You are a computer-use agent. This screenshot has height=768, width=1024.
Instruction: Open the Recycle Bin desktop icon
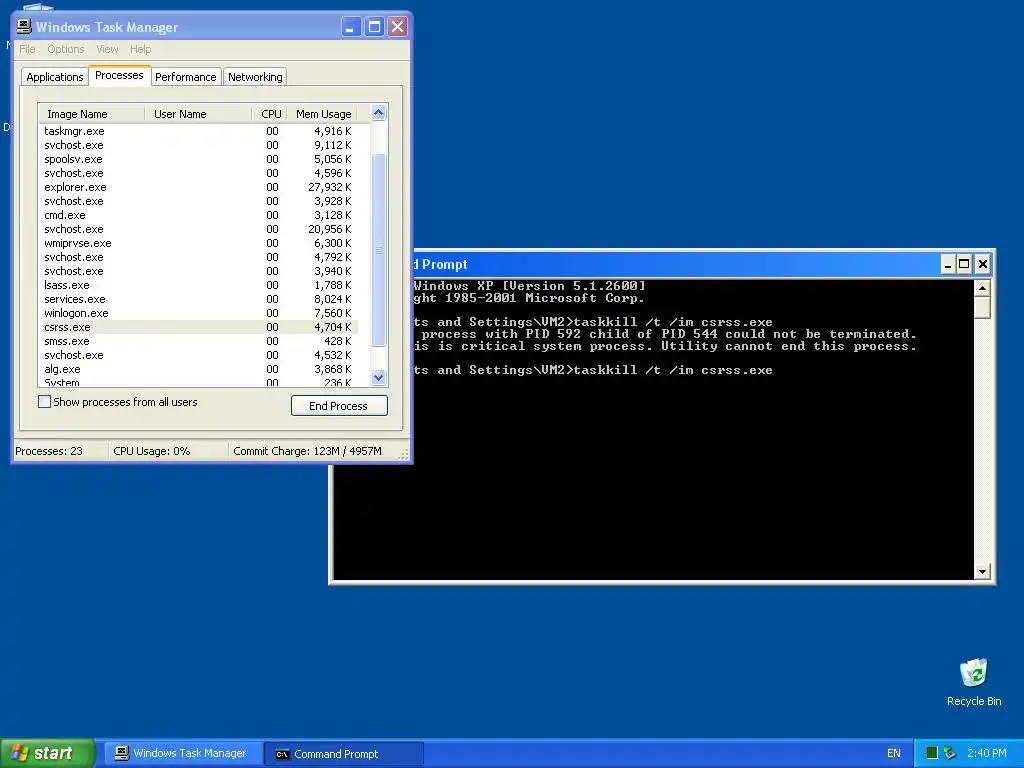pyautogui.click(x=974, y=682)
